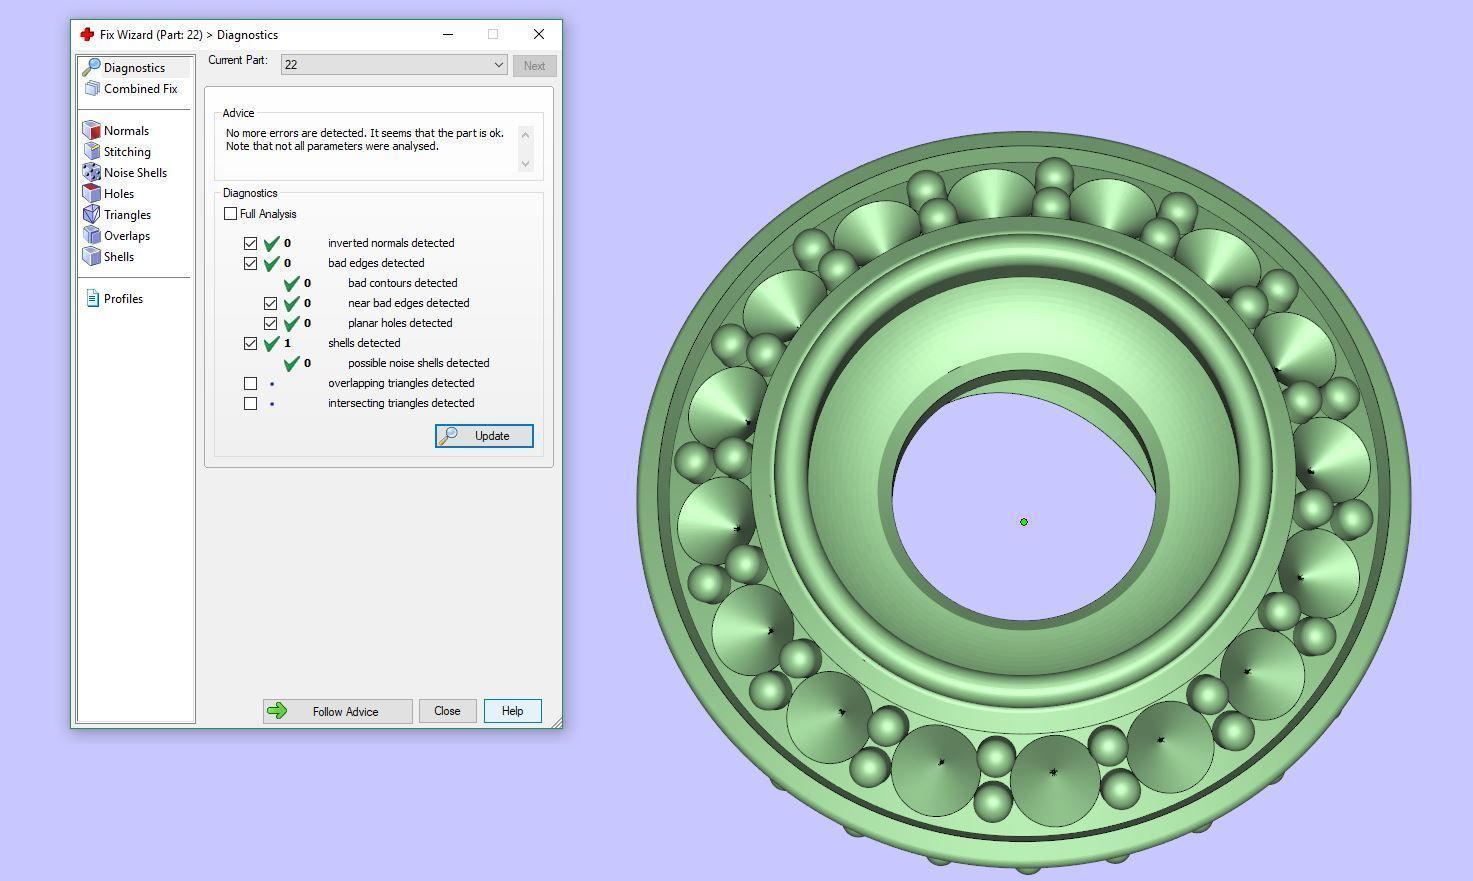Click the Update button
This screenshot has width=1473, height=881.
click(x=484, y=436)
